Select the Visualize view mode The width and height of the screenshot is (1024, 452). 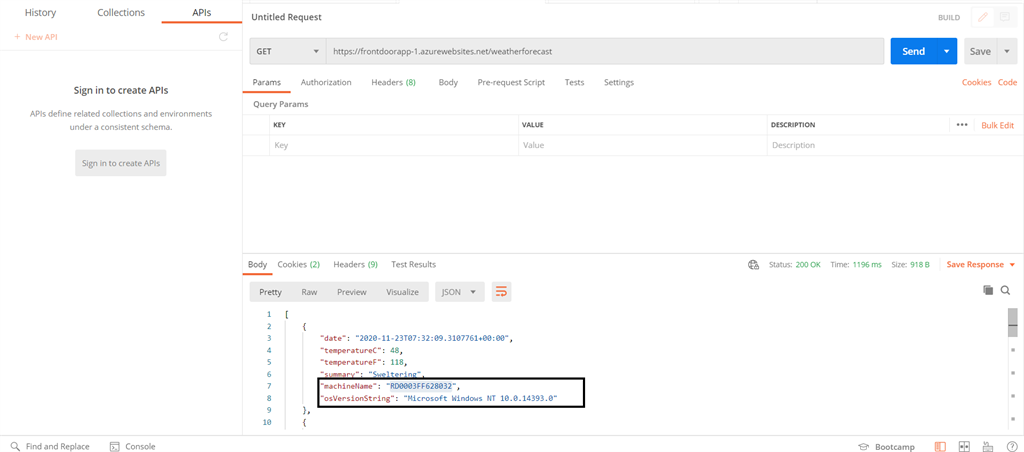click(x=402, y=292)
